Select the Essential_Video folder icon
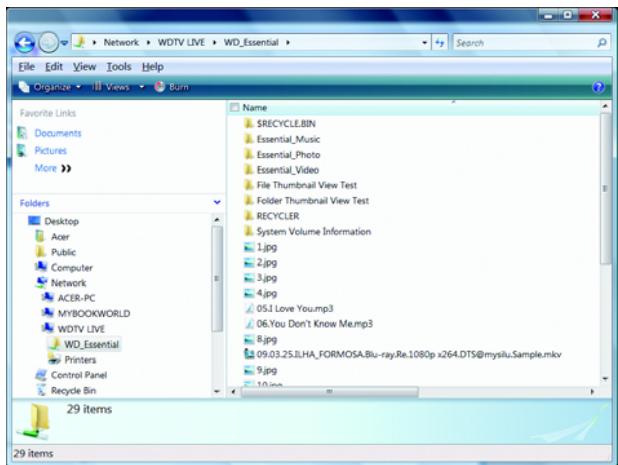 point(248,170)
